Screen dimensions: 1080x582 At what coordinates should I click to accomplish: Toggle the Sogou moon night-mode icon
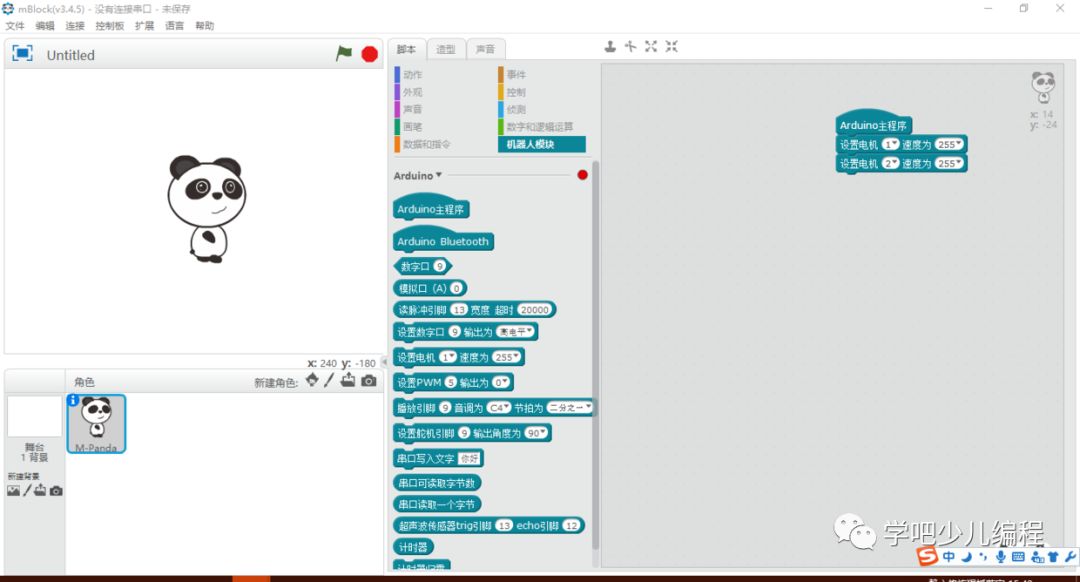pos(967,557)
